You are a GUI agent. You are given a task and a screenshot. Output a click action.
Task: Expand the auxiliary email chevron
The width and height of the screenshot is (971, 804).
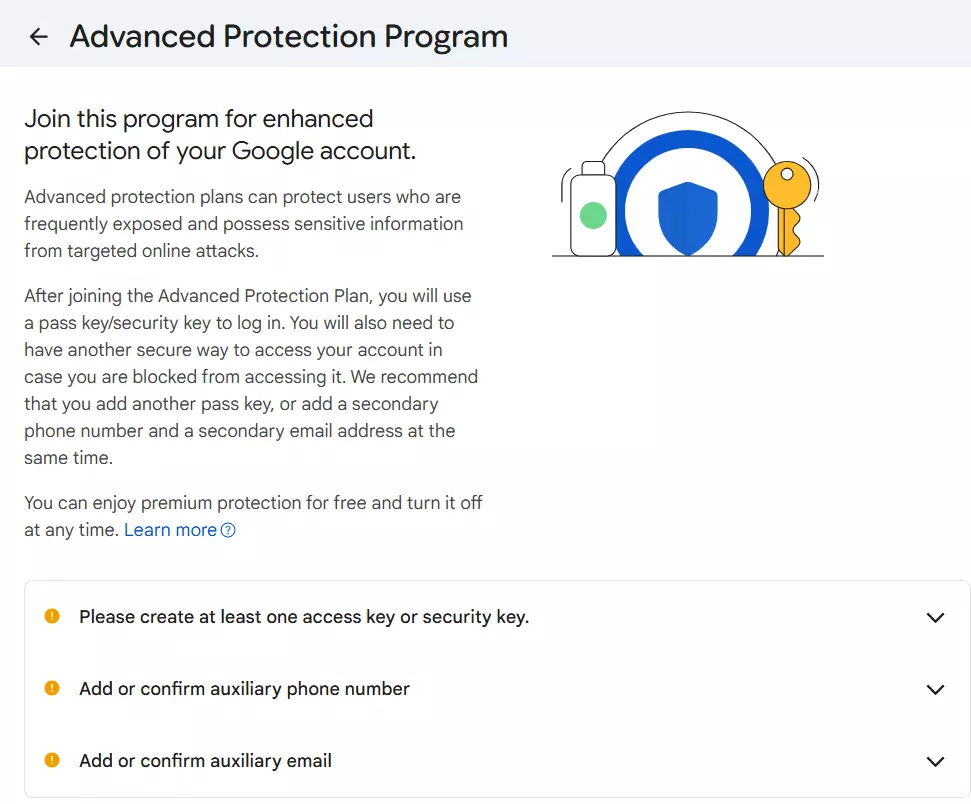tap(935, 761)
